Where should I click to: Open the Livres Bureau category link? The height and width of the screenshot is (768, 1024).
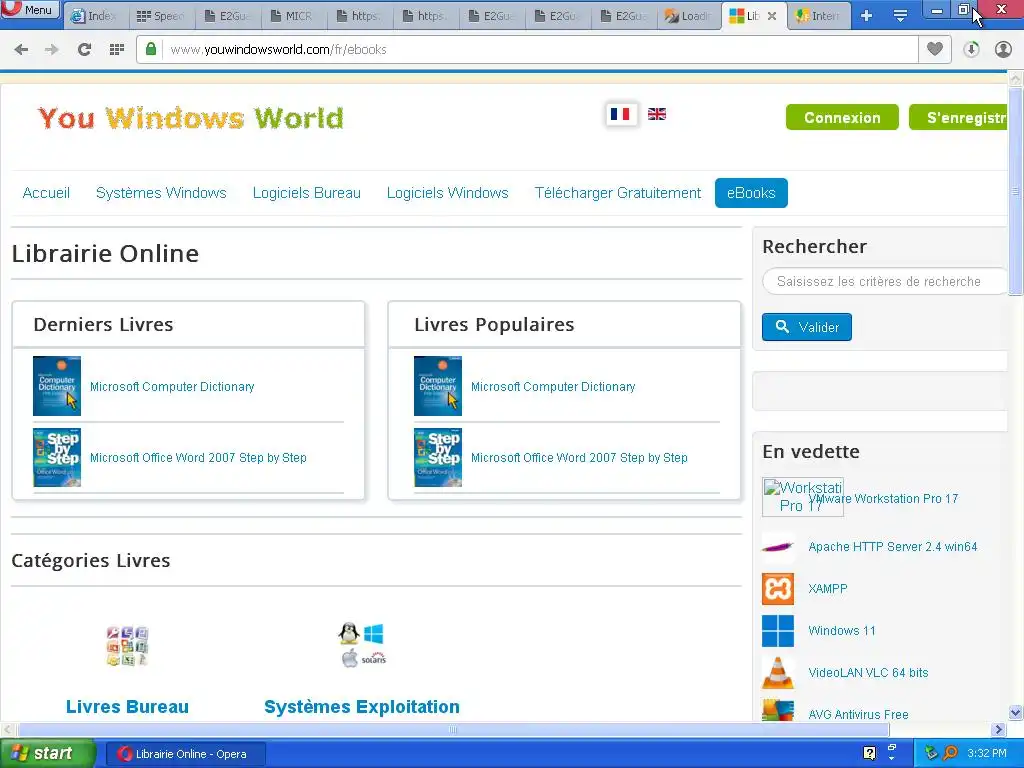(x=127, y=707)
